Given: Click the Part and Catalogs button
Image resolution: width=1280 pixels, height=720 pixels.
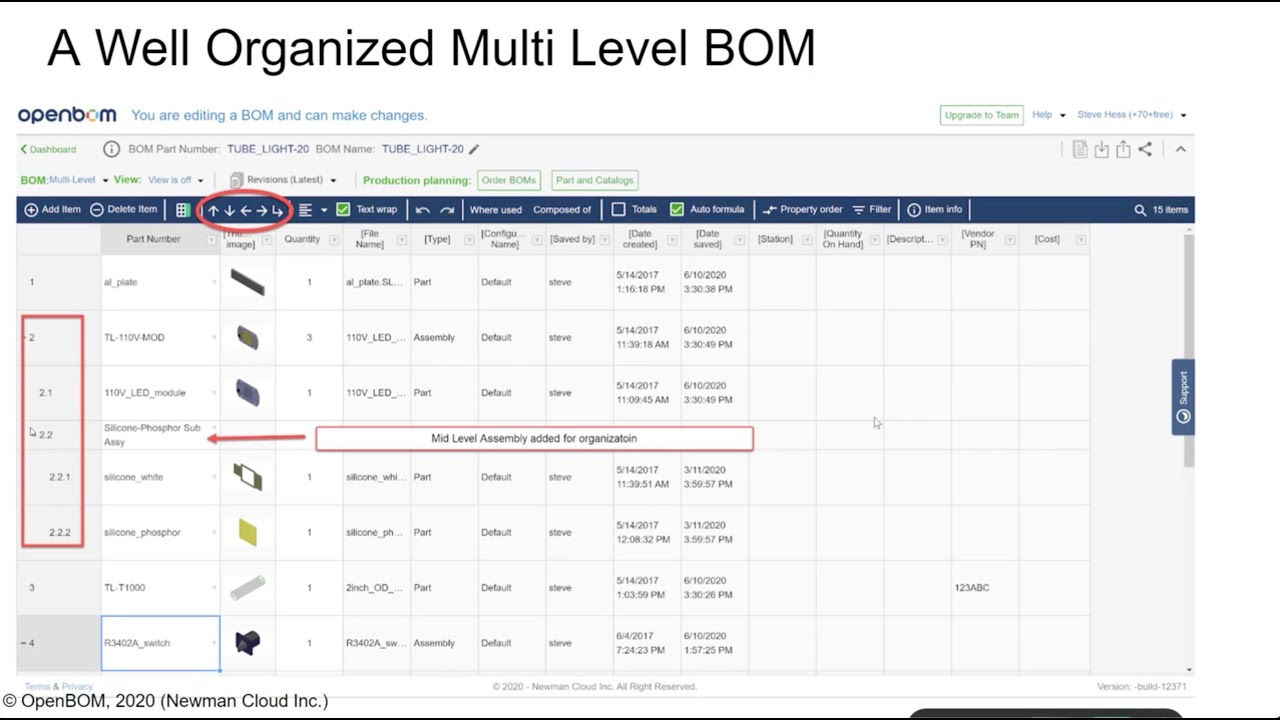Looking at the screenshot, I should 594,181.
